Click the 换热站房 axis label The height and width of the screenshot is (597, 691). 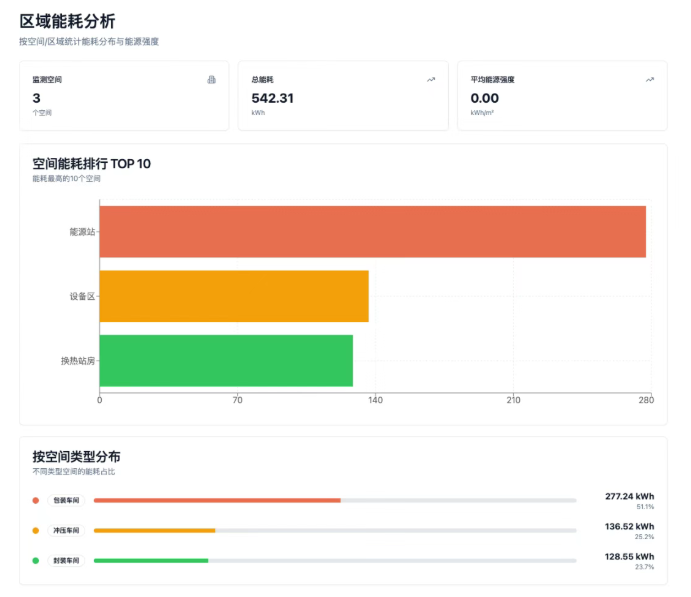point(78,361)
